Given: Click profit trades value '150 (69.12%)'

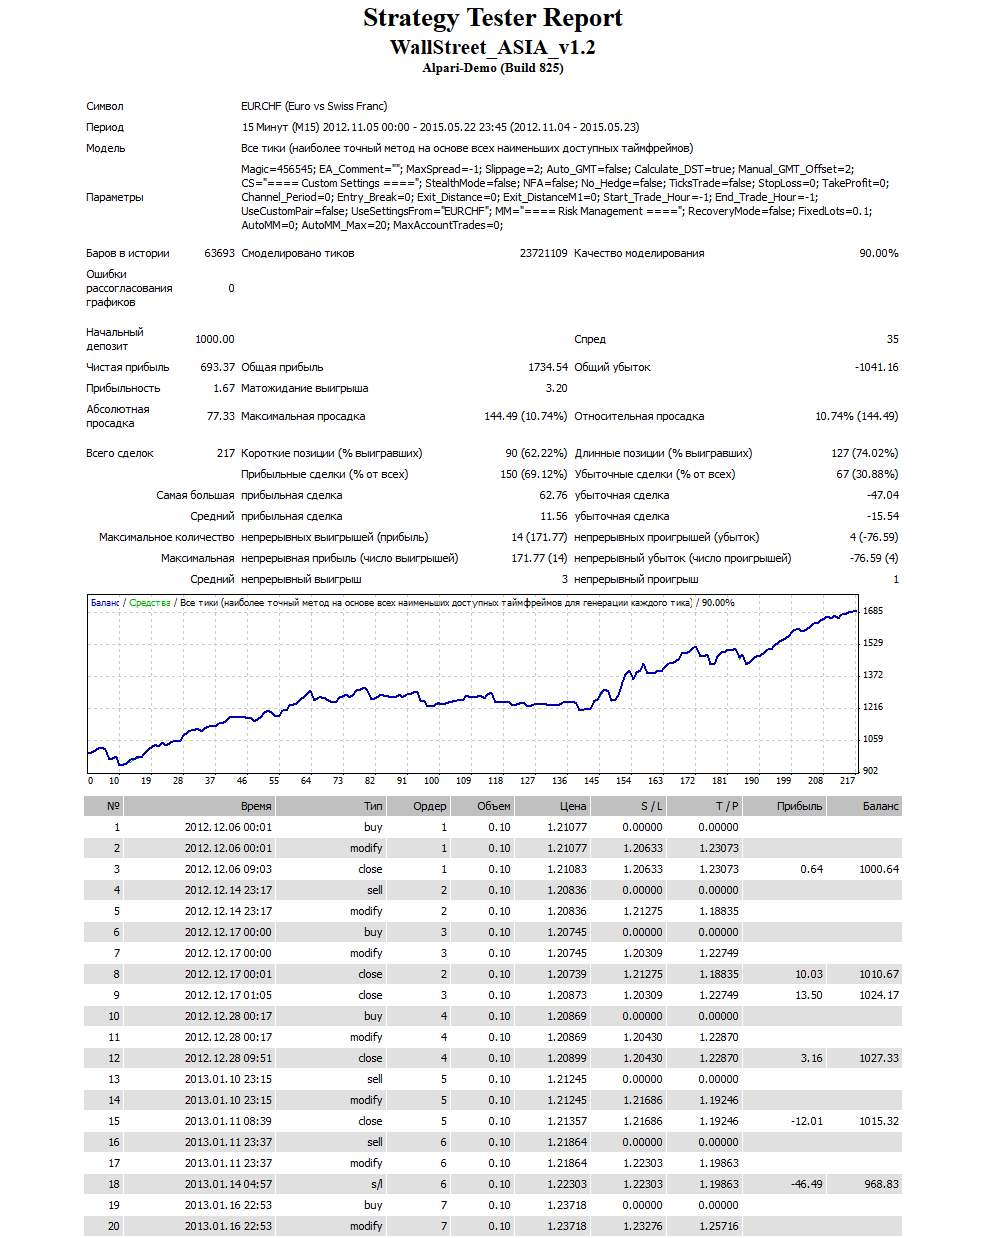Looking at the screenshot, I should point(534,474).
